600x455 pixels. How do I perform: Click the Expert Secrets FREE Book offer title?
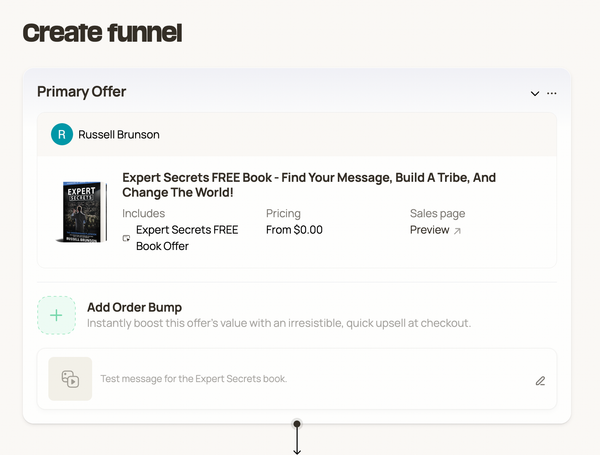click(309, 185)
